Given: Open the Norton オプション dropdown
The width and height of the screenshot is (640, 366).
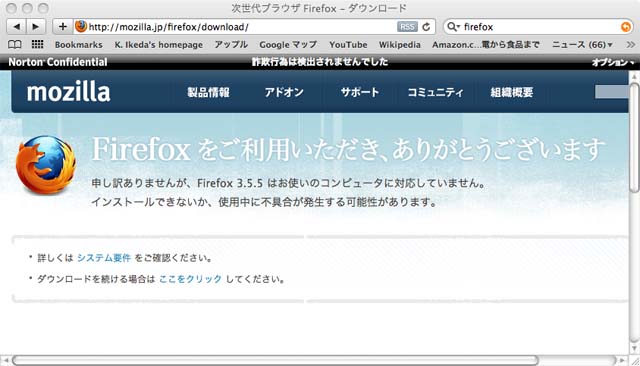Looking at the screenshot, I should [x=613, y=62].
